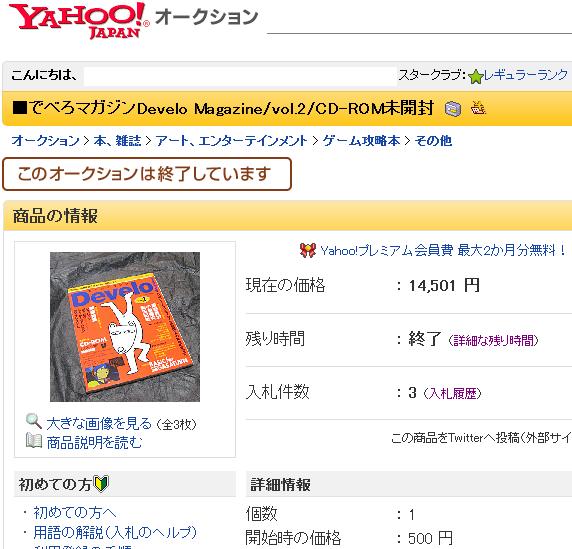572x549 pixels.
Task: Click the beginner leaf mark icon
Action: click(101, 484)
